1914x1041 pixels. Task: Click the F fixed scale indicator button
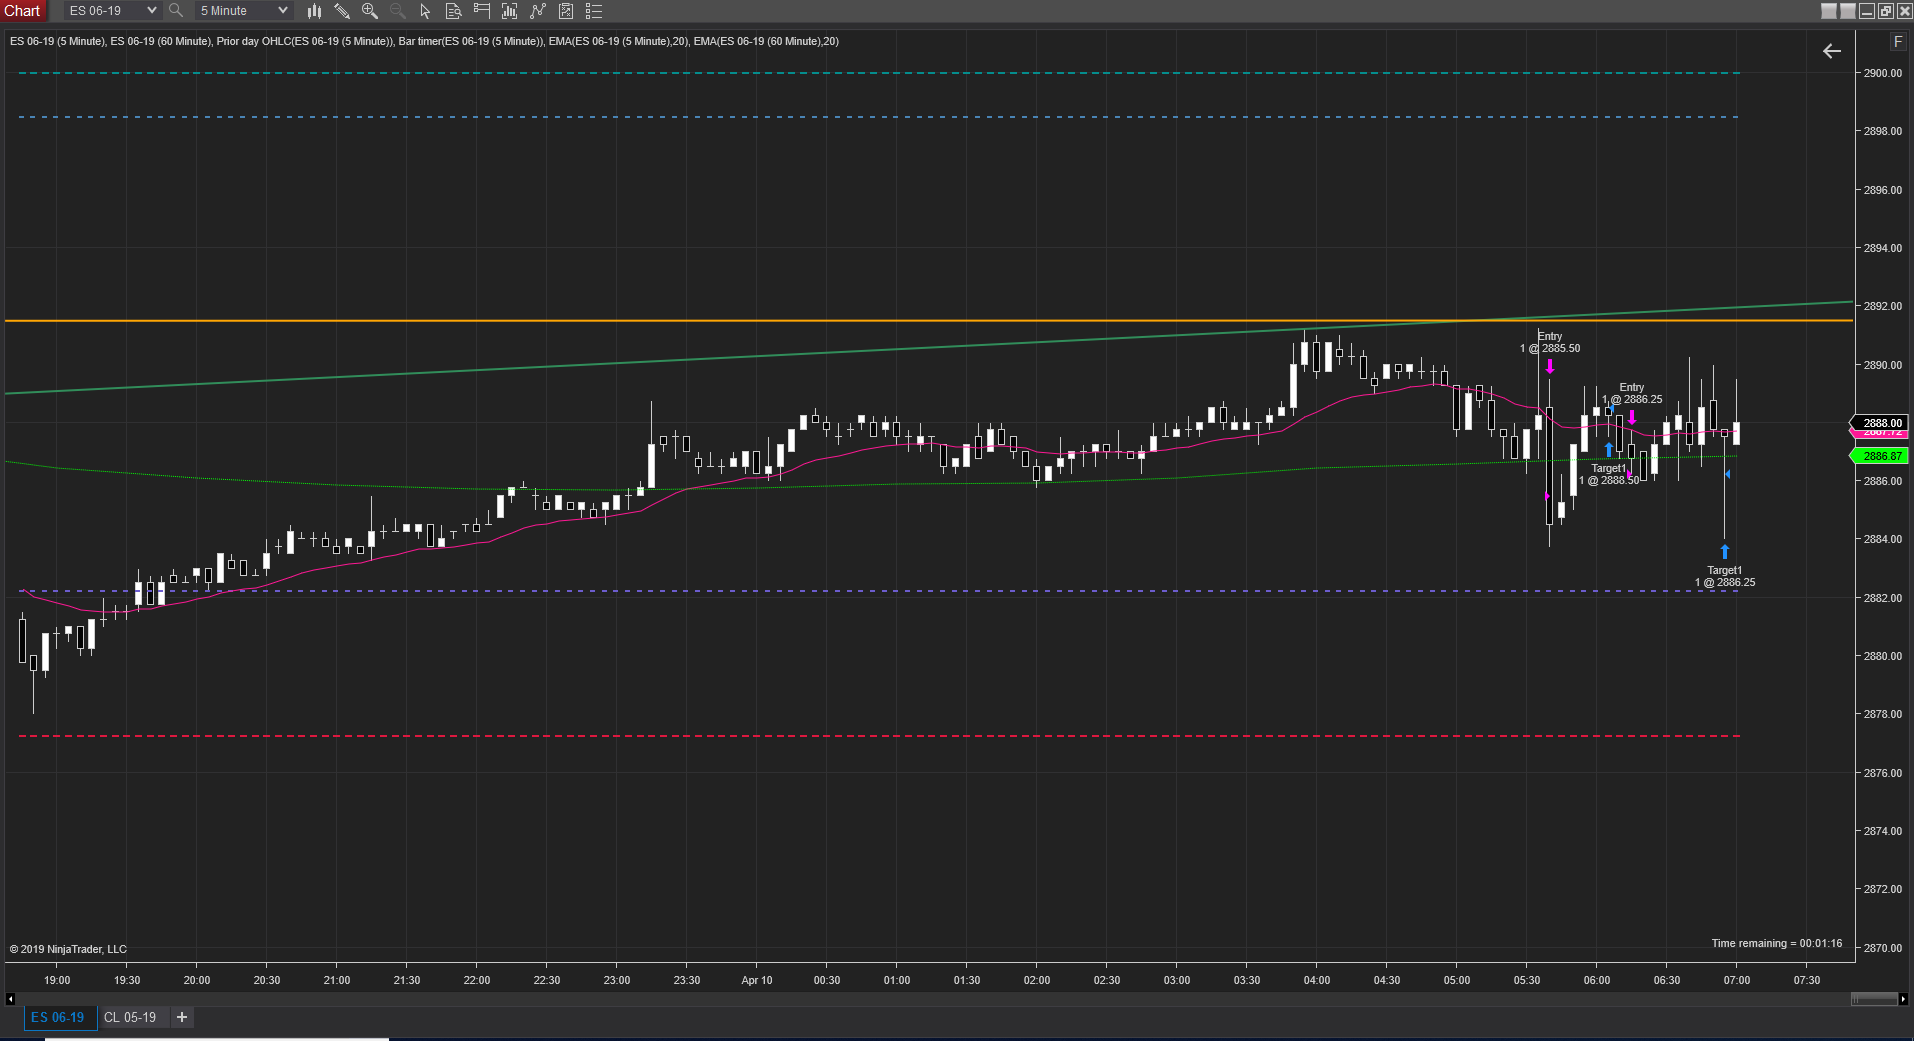coord(1897,42)
